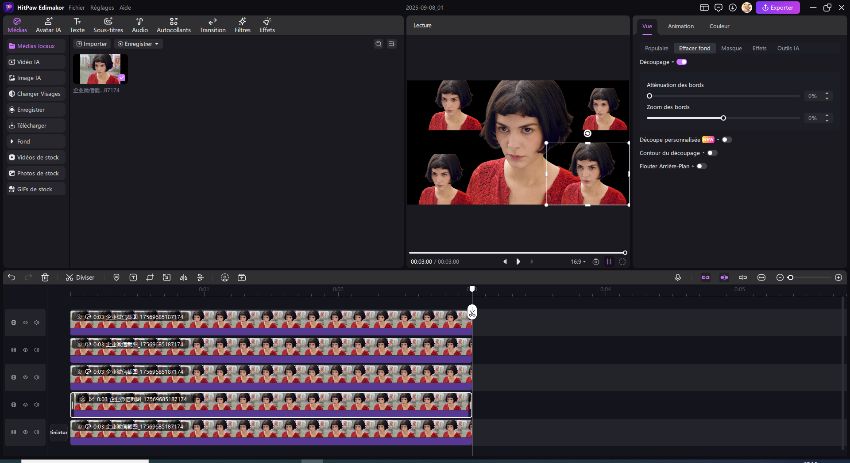Expand the Enregistrer dropdown in media panel
The width and height of the screenshot is (850, 463).
tap(138, 44)
